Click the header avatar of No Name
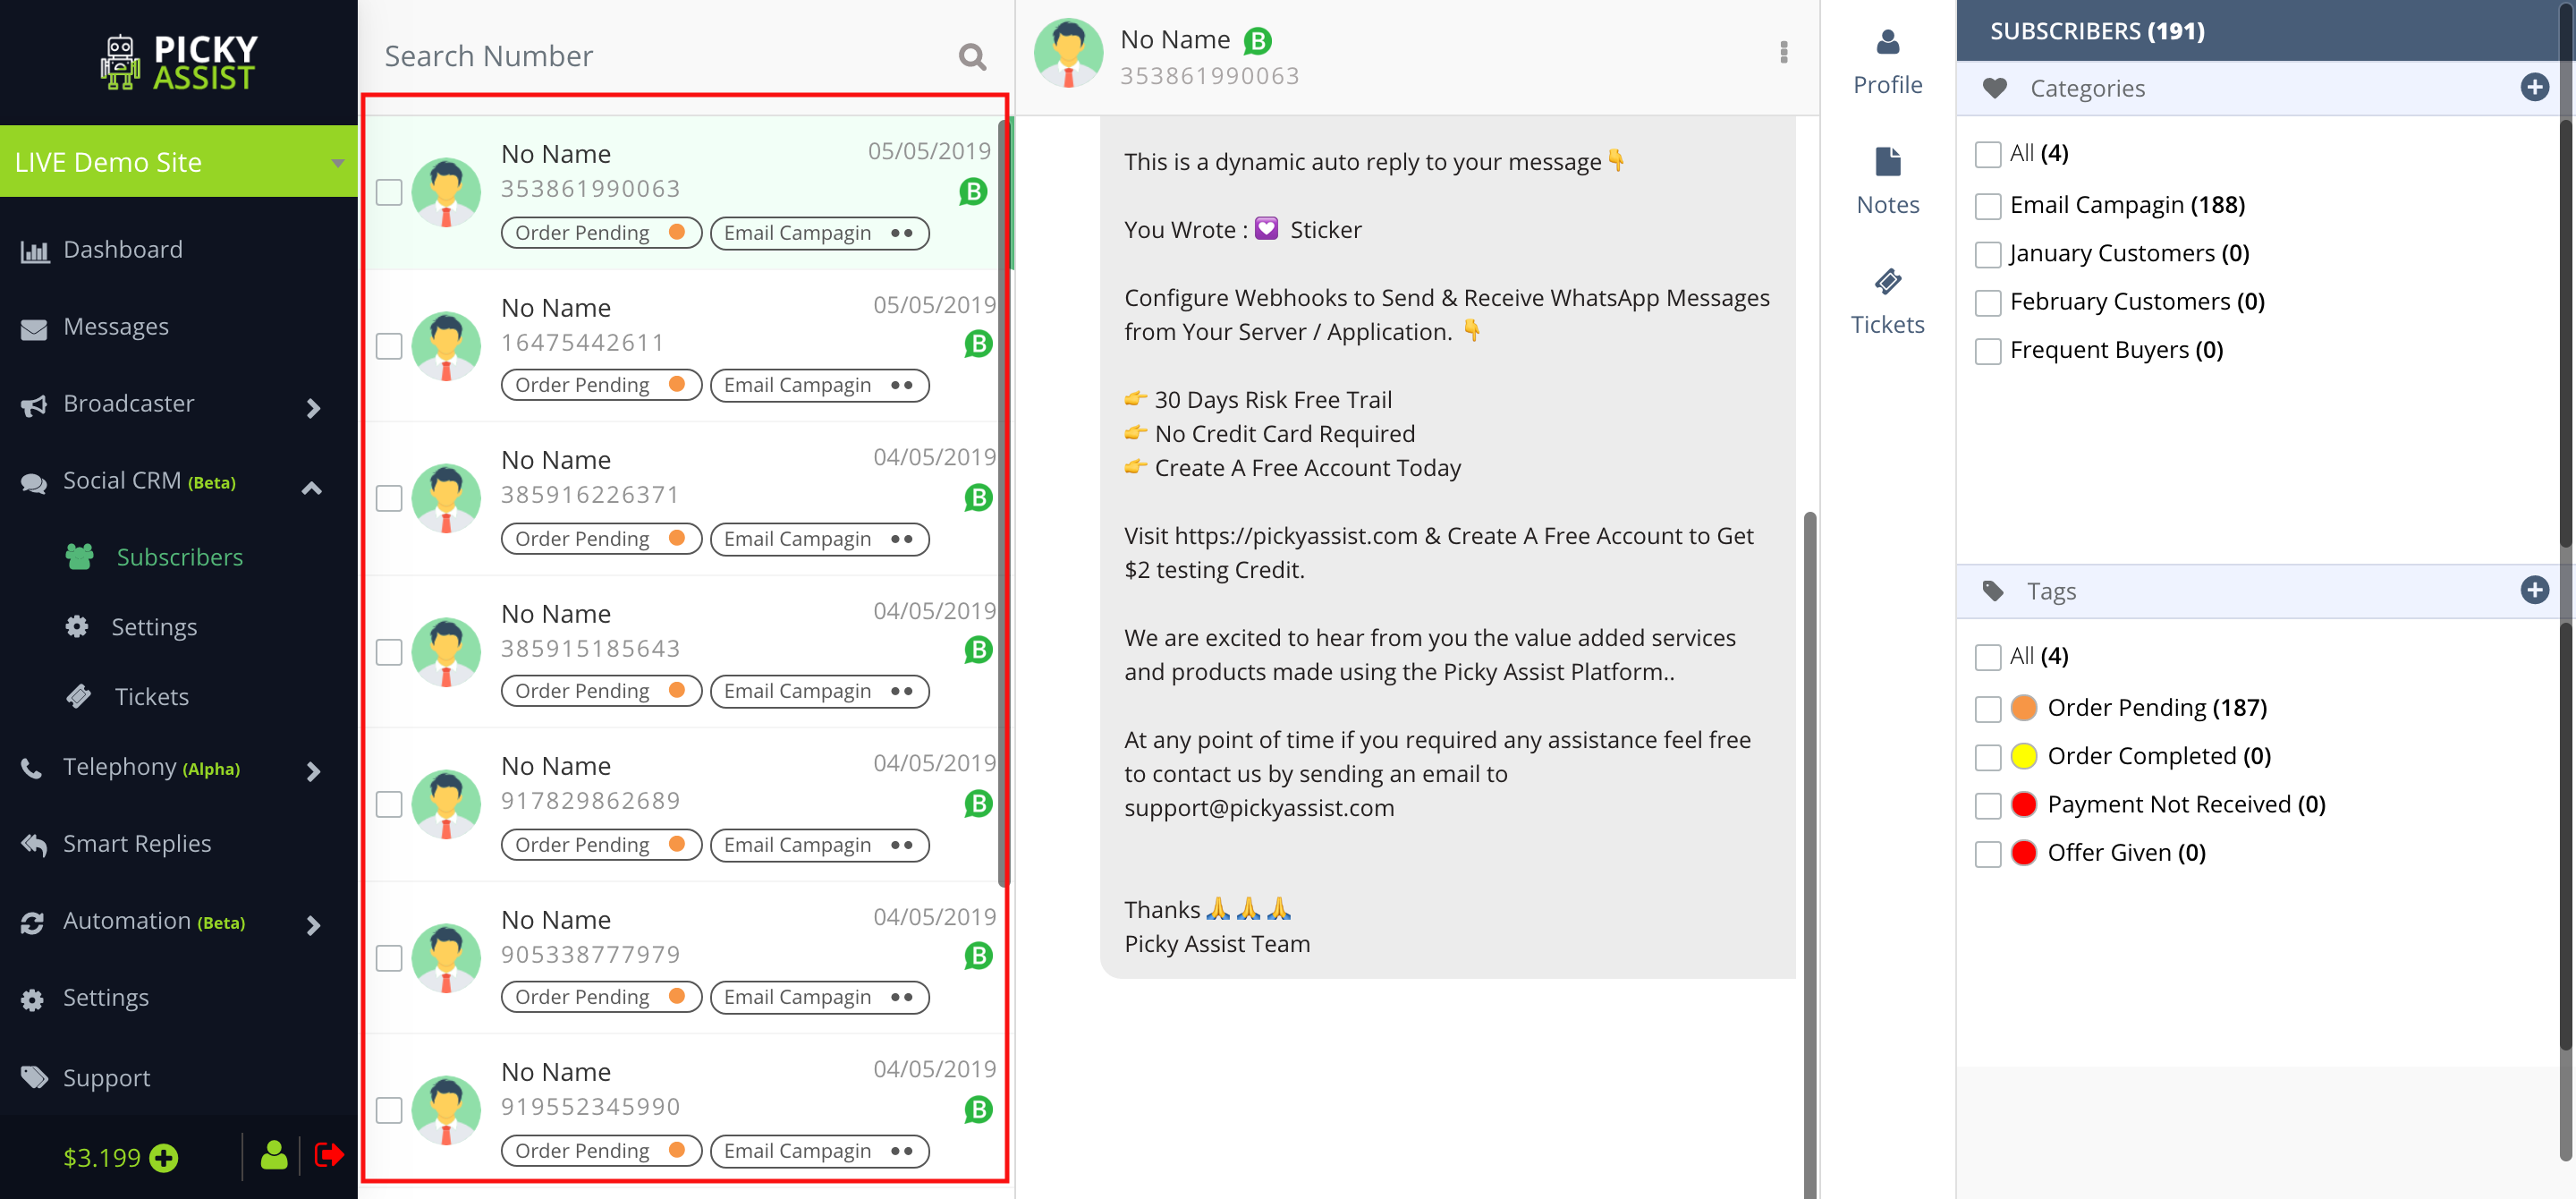2576x1199 pixels. tap(1068, 53)
